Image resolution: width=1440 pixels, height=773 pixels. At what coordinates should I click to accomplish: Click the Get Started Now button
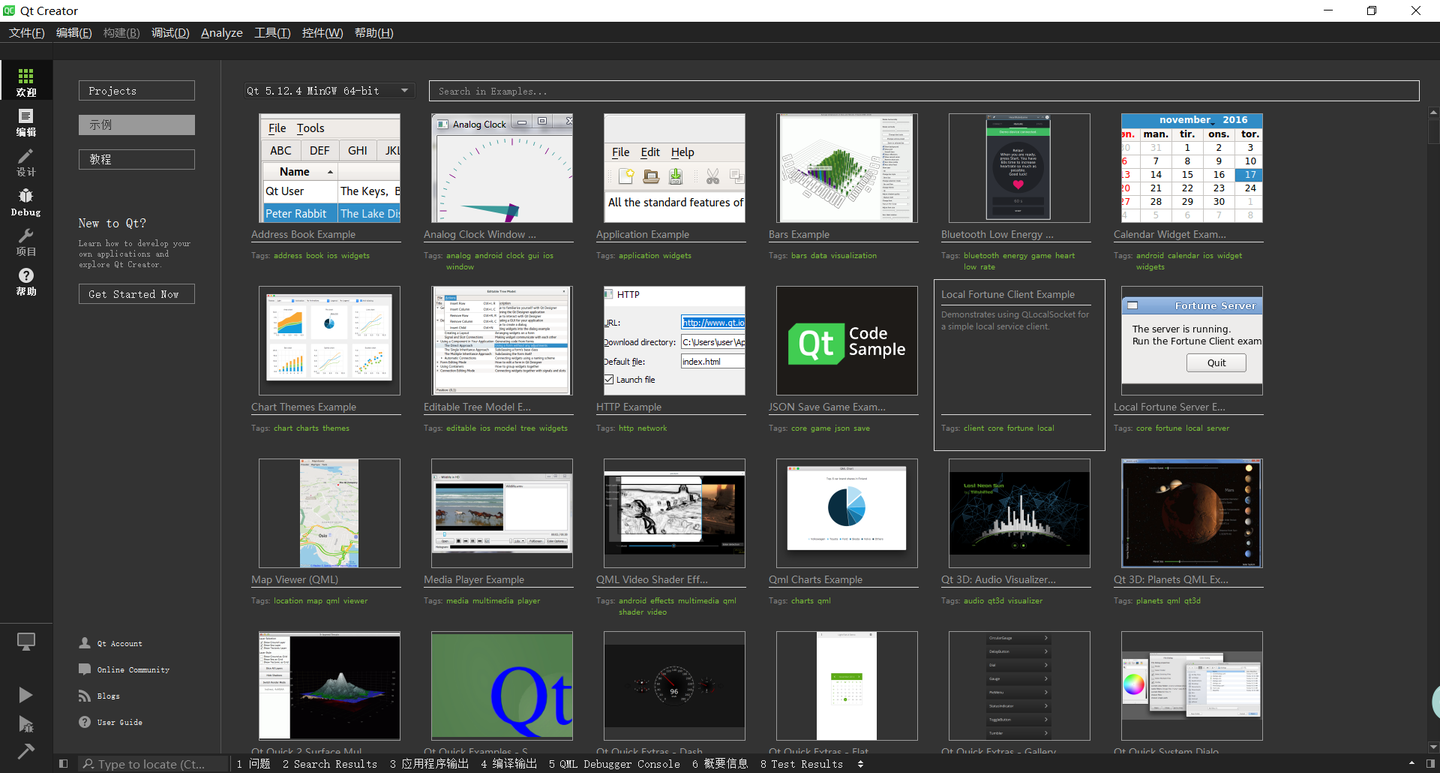click(136, 294)
